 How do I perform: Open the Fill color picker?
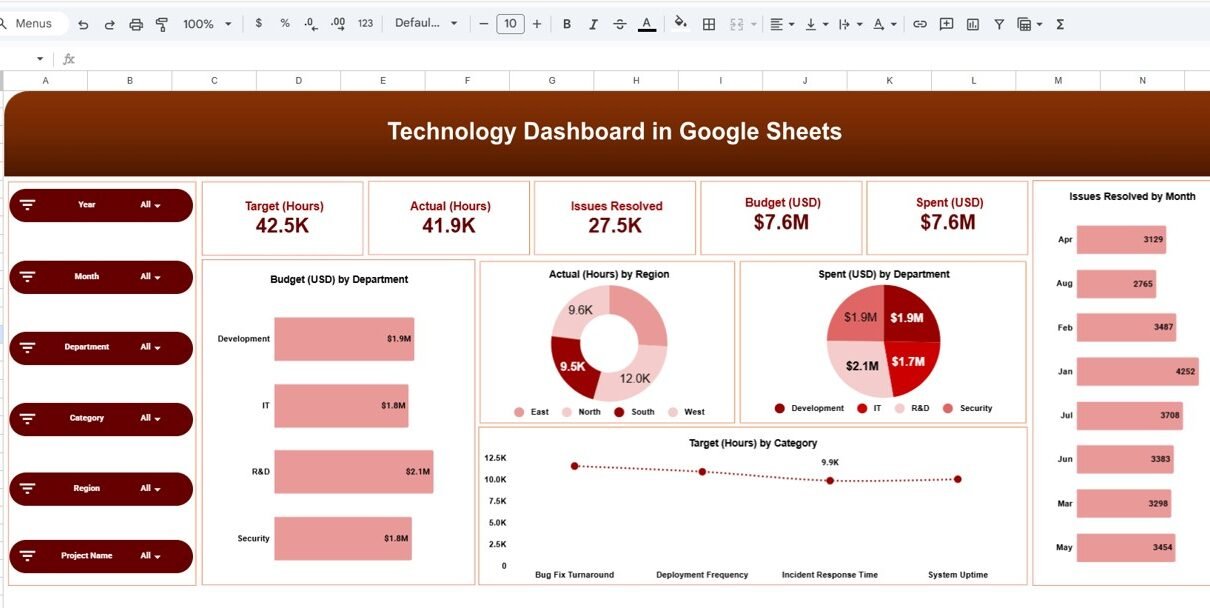click(681, 24)
